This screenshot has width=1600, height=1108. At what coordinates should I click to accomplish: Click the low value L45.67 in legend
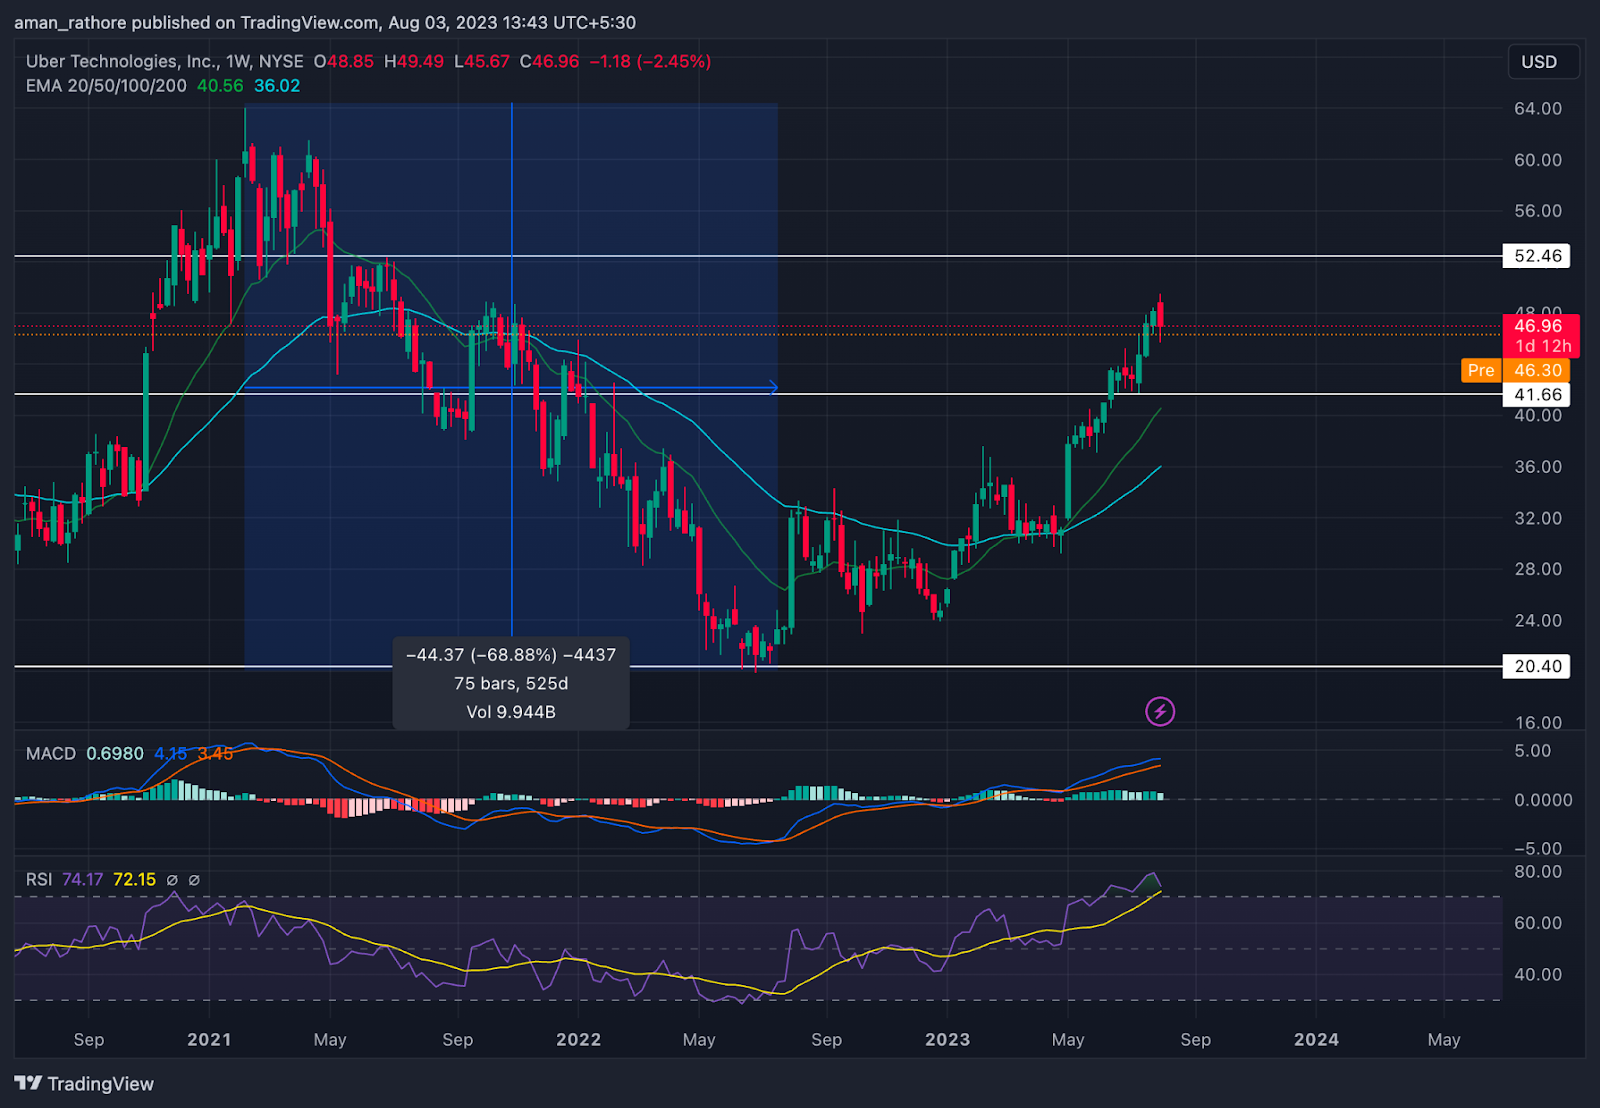tap(482, 61)
